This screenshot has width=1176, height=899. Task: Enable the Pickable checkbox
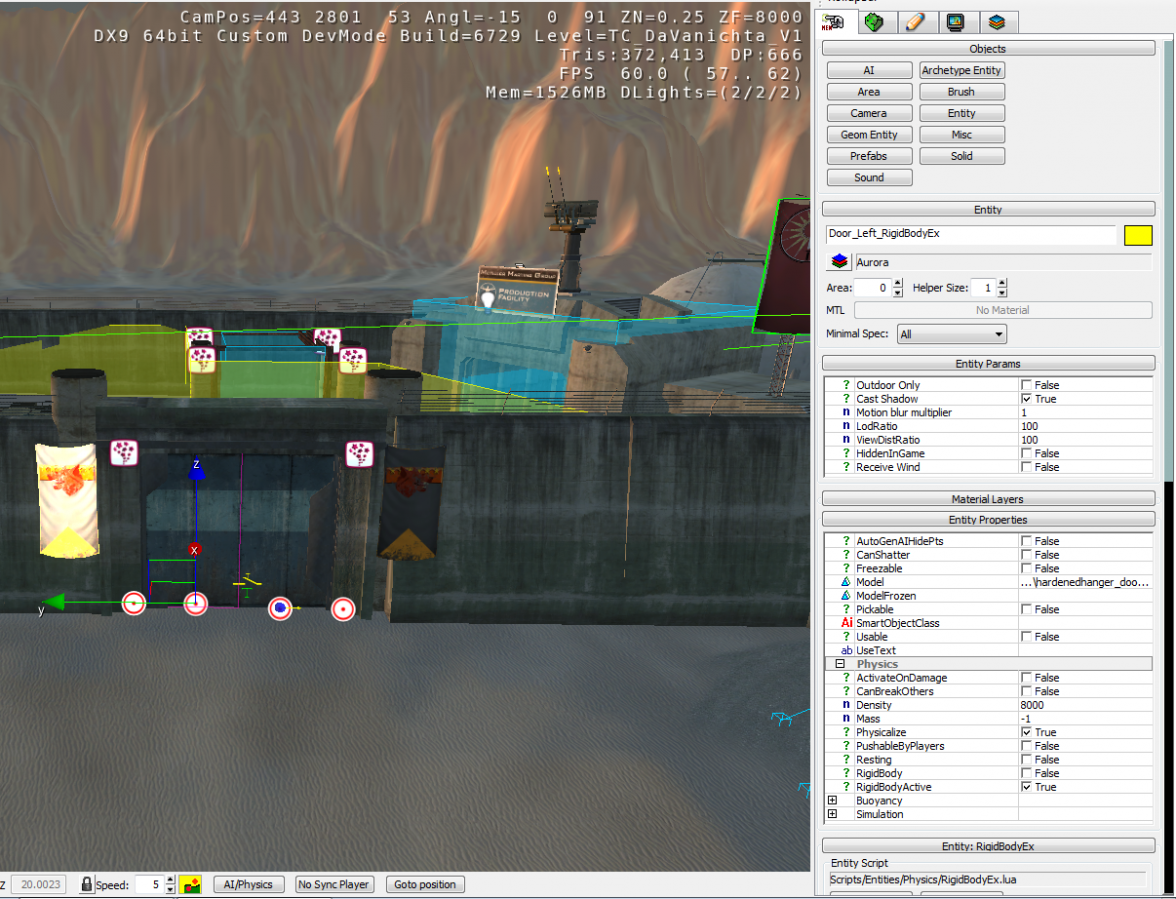click(x=1026, y=609)
